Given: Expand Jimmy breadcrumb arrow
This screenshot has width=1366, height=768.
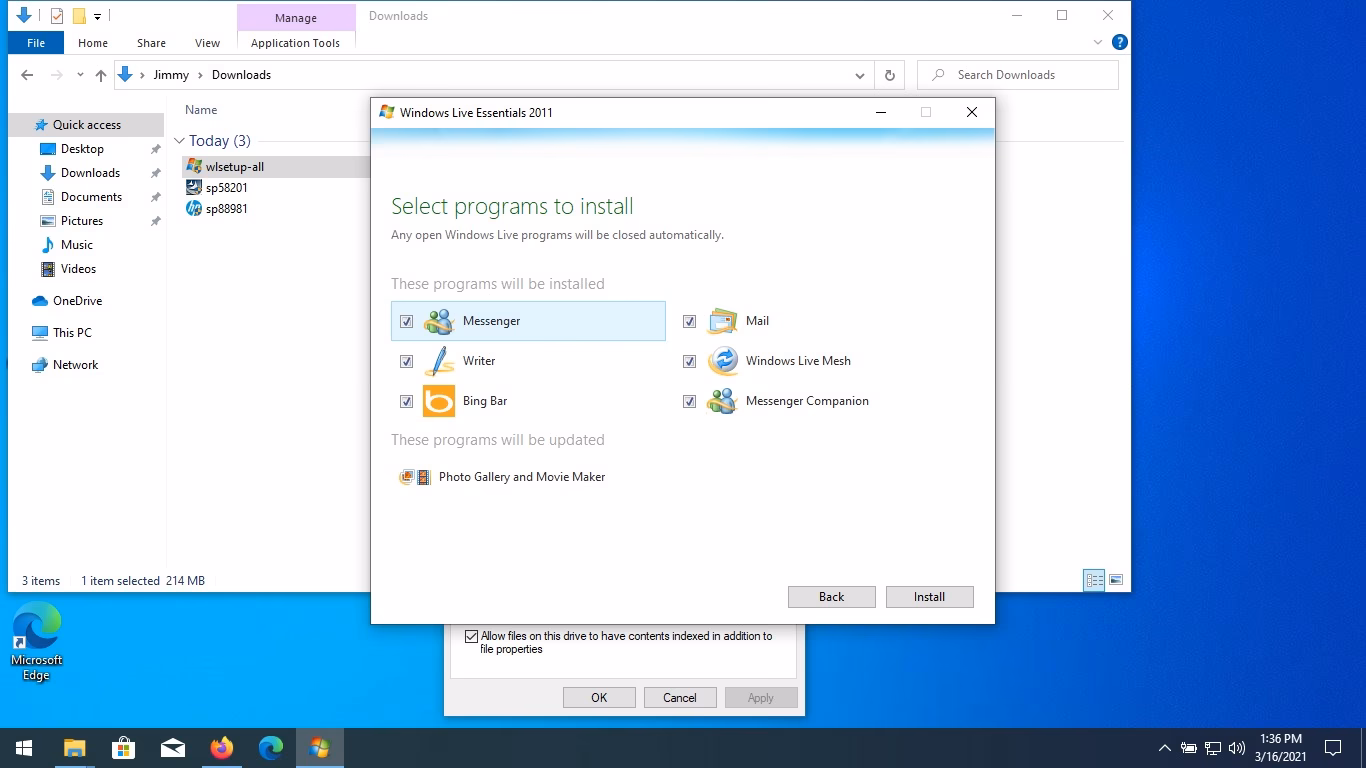Looking at the screenshot, I should click(x=200, y=75).
